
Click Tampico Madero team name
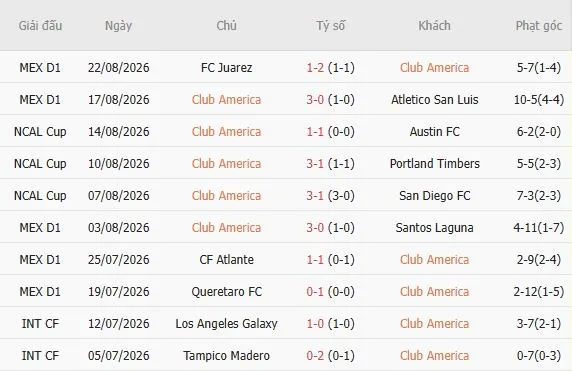tap(226, 356)
